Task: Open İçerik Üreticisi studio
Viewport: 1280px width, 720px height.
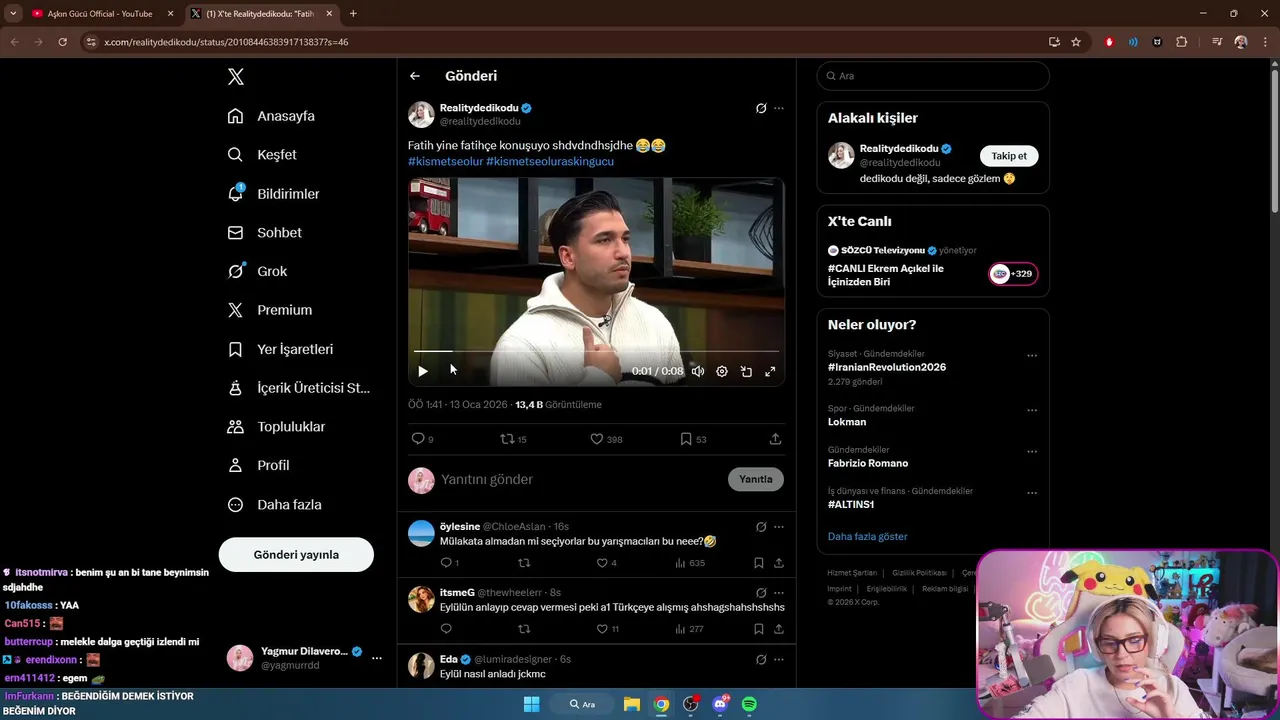Action: click(x=298, y=388)
